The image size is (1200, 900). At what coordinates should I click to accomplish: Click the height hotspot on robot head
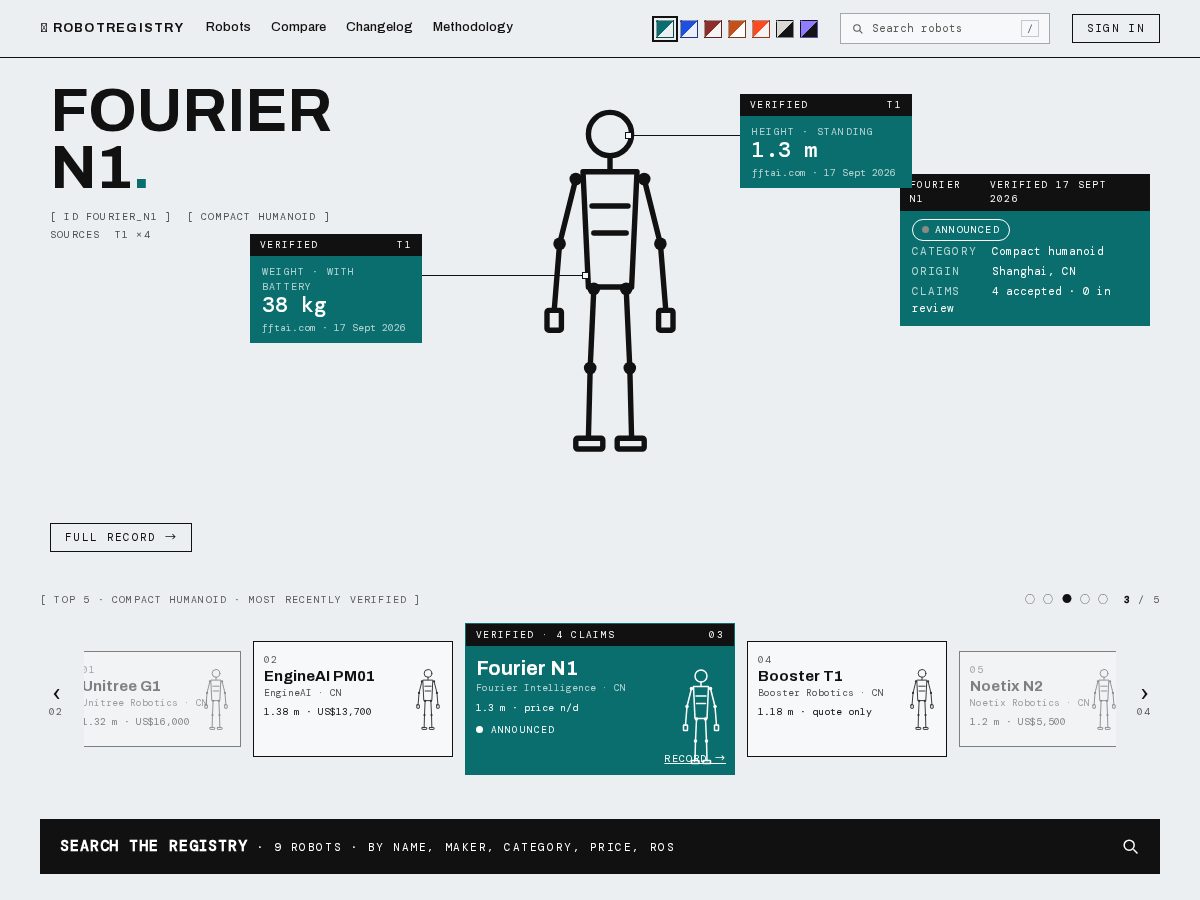pyautogui.click(x=628, y=135)
